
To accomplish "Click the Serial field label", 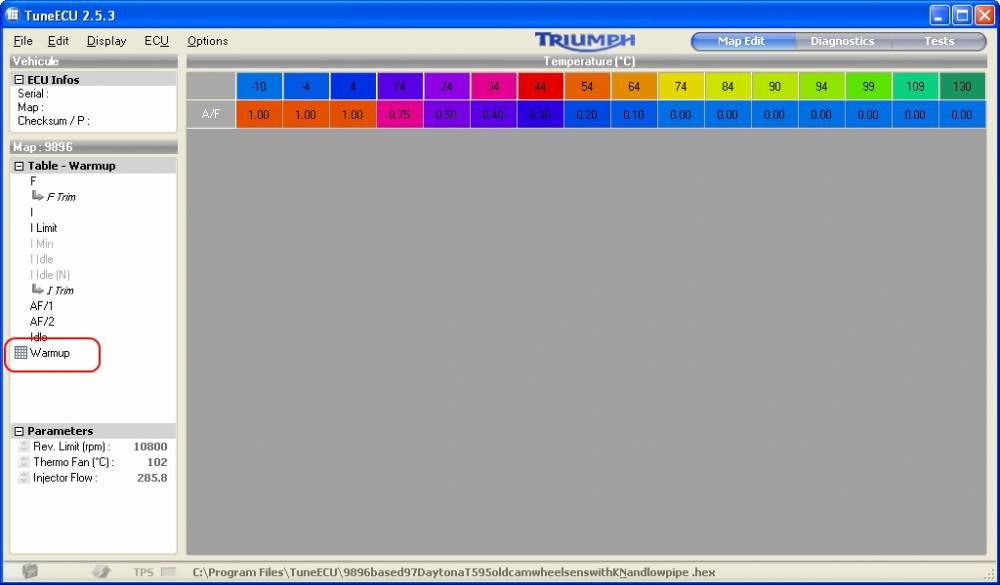I will click(33, 93).
